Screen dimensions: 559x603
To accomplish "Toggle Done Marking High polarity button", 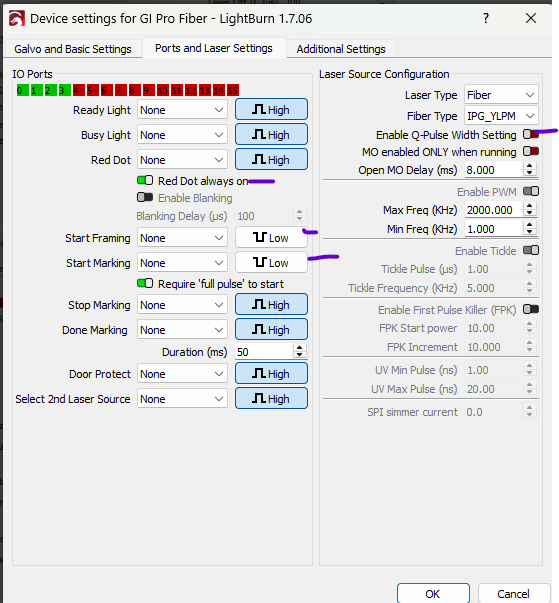I will coord(271,330).
